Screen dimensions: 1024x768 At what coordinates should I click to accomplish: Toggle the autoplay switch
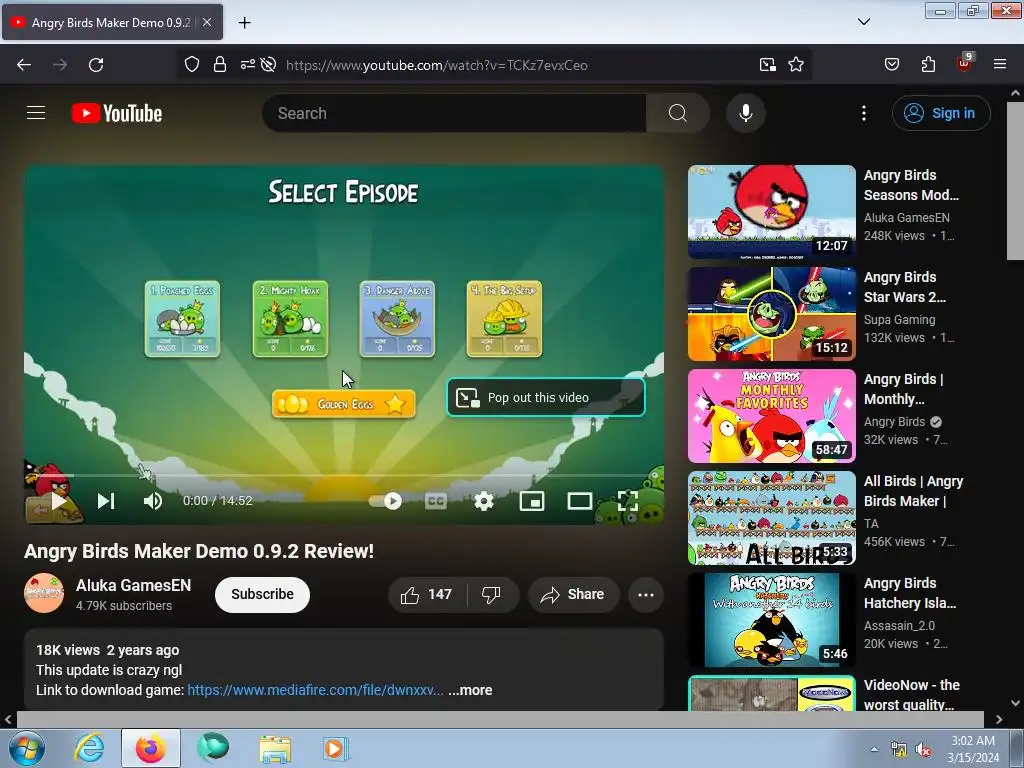pos(385,501)
